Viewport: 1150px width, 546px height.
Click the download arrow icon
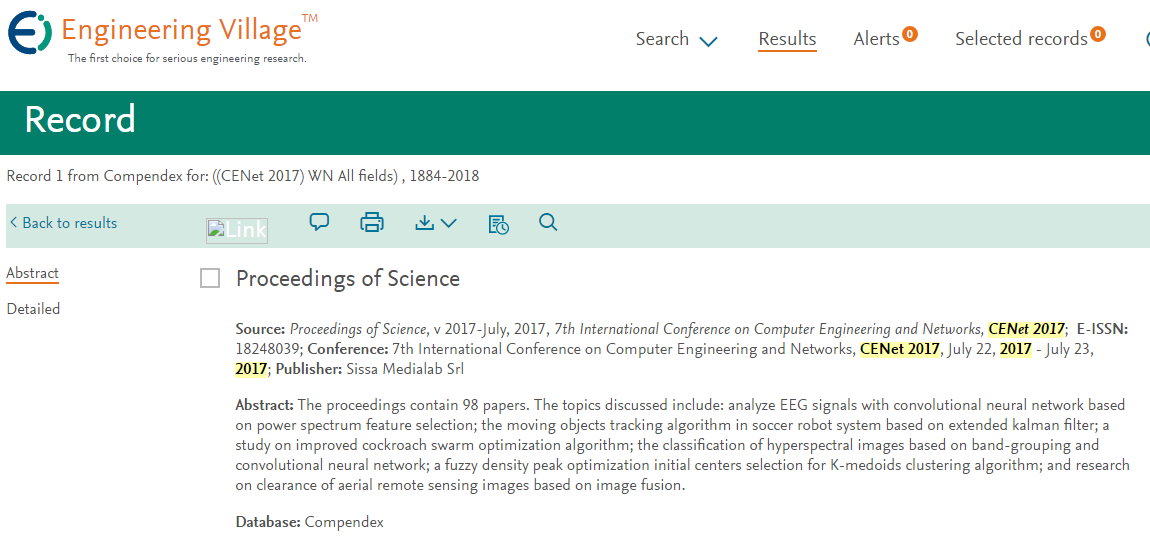pyautogui.click(x=425, y=223)
